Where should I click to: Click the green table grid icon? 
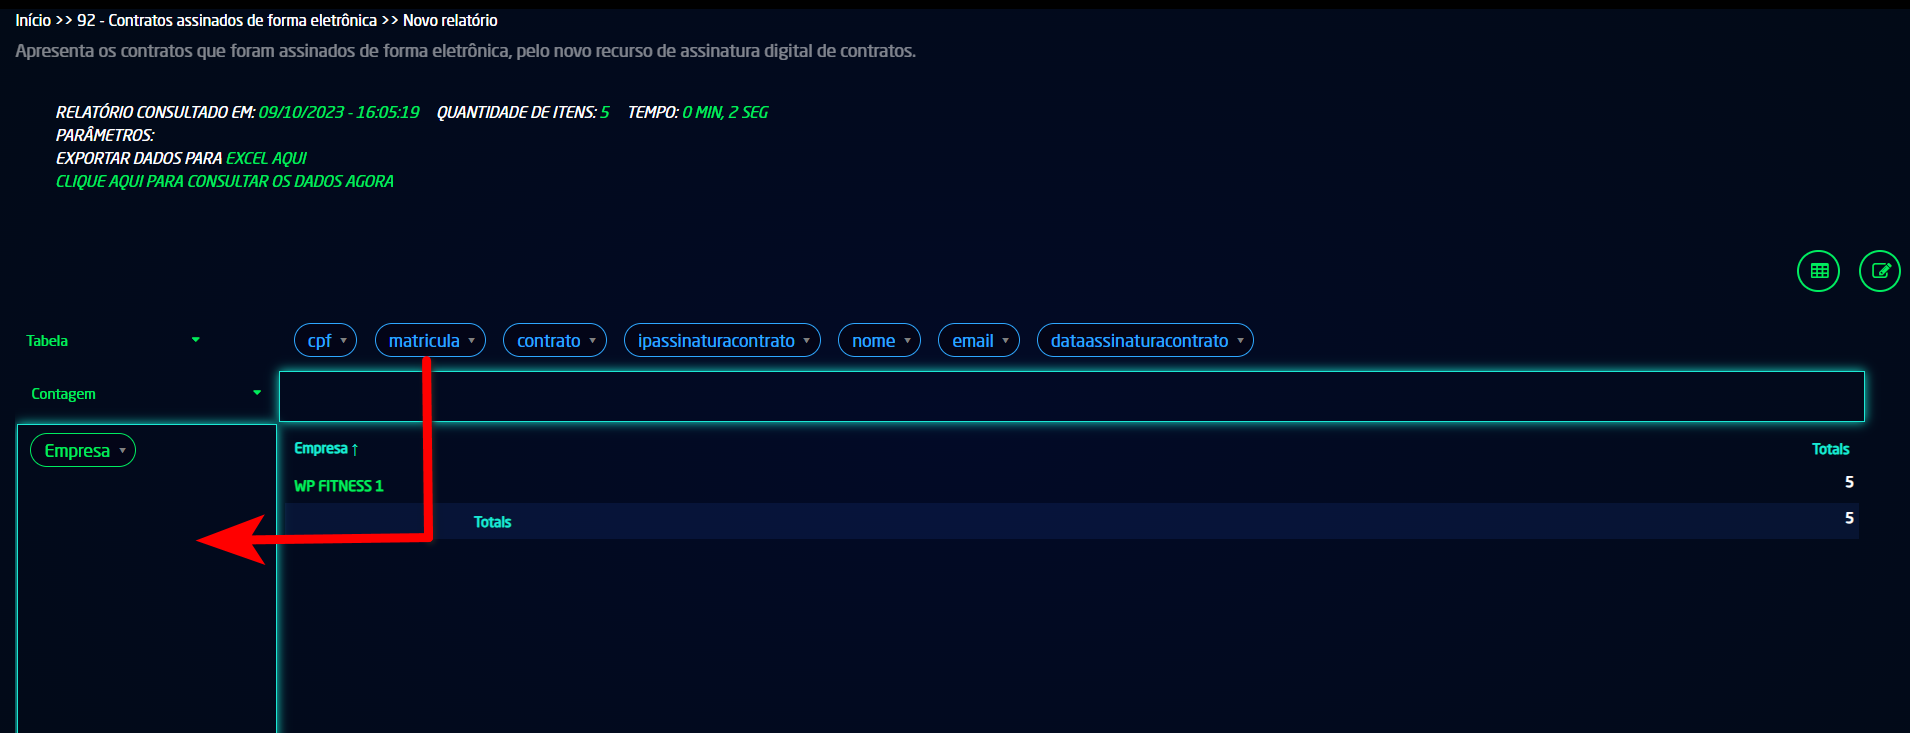[1818, 271]
